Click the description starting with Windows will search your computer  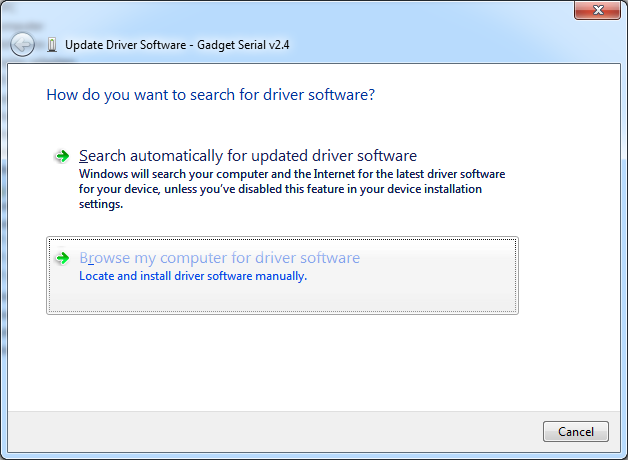(x=292, y=189)
